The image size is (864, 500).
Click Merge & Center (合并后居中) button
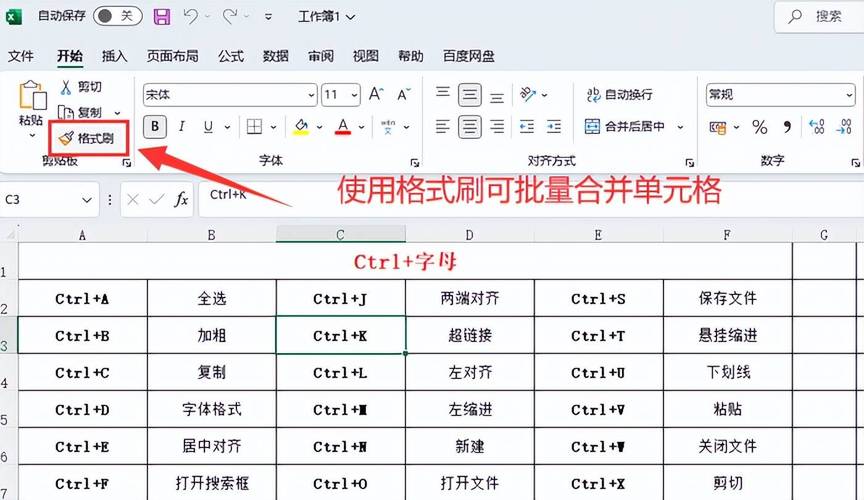[624, 127]
